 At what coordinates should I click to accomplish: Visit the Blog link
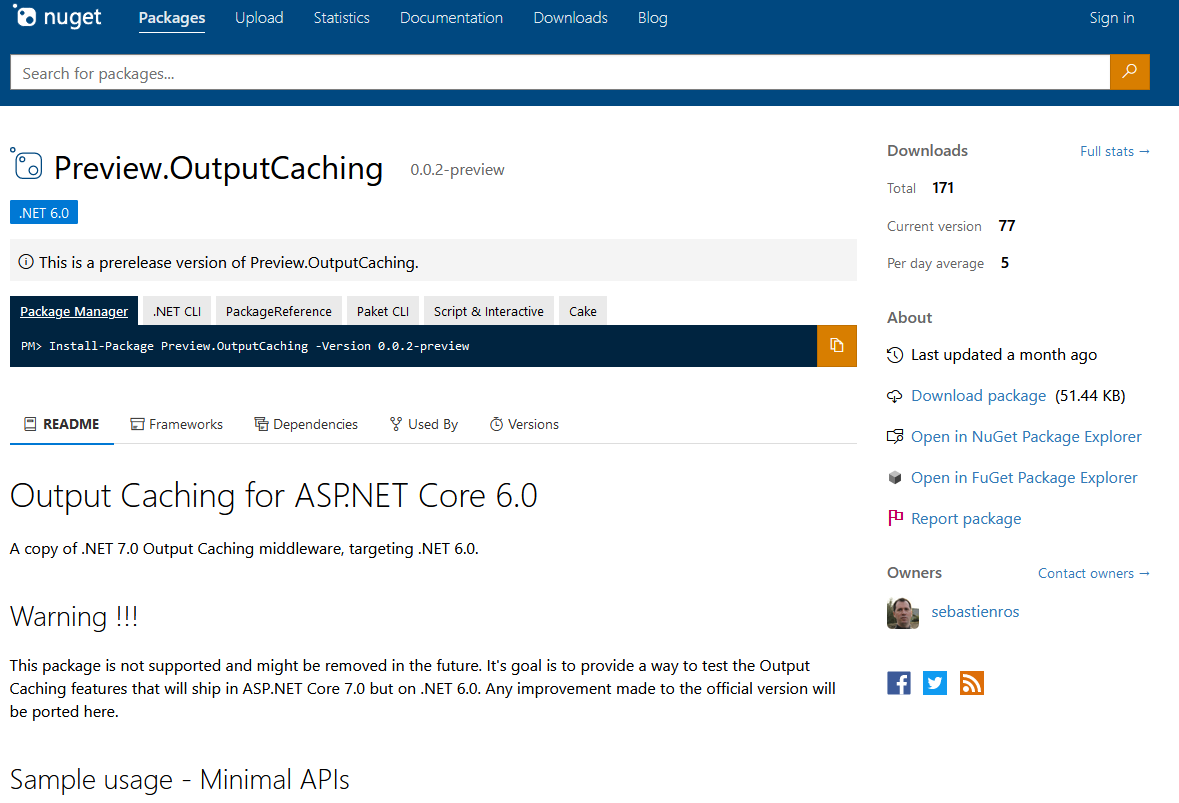pos(653,18)
